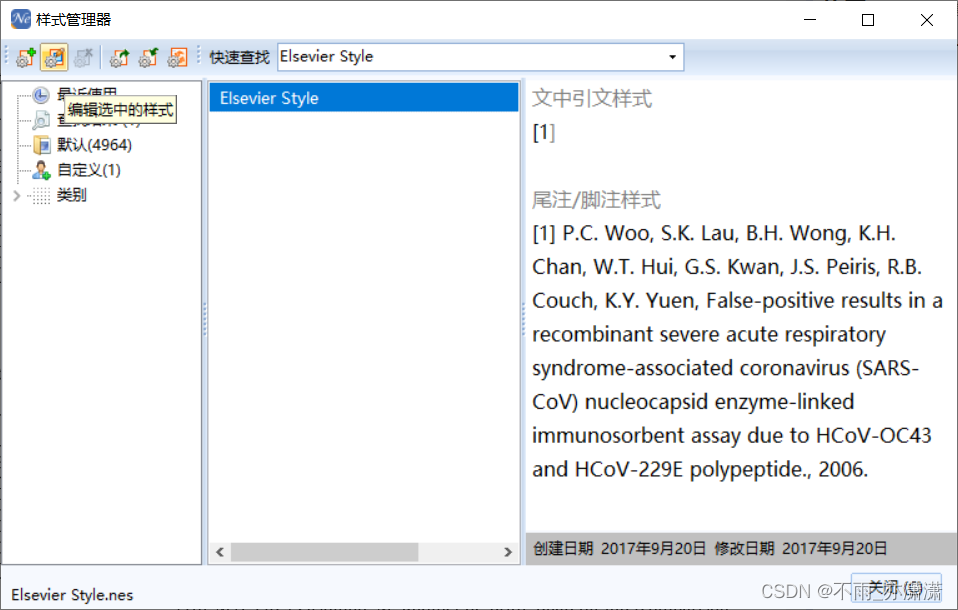Select the search results magnifier icon
The image size is (958, 610).
41,120
